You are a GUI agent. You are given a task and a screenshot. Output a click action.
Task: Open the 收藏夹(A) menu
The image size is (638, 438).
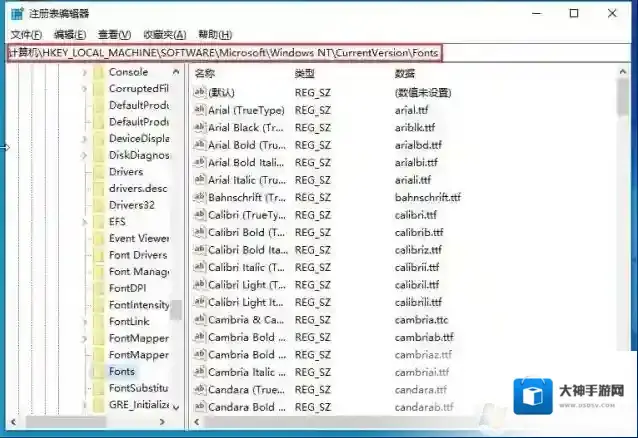(164, 35)
